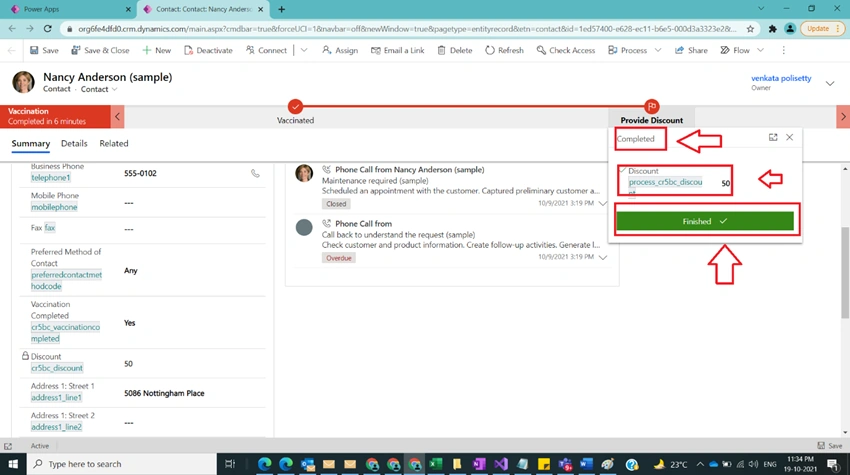
Task: Bookmark this page with star icon
Action: 750,29
